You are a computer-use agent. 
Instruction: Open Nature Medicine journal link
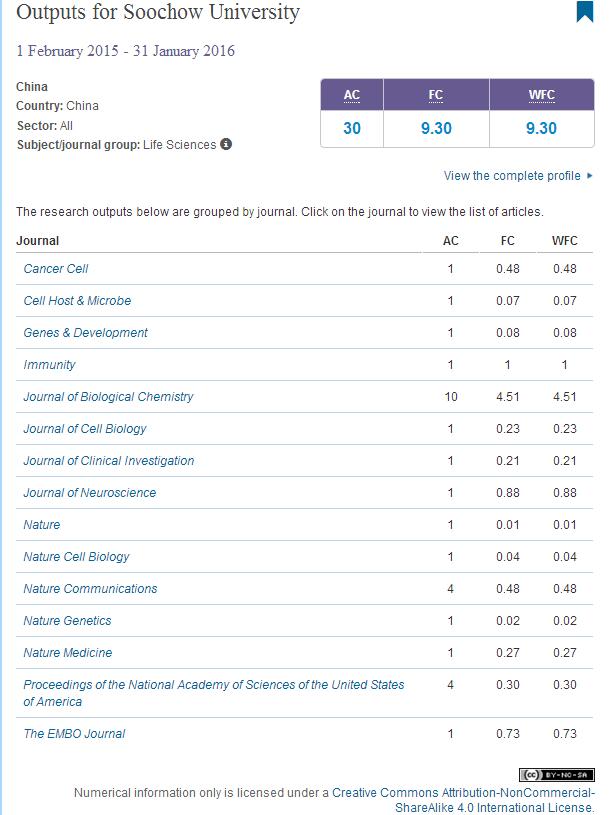point(68,653)
